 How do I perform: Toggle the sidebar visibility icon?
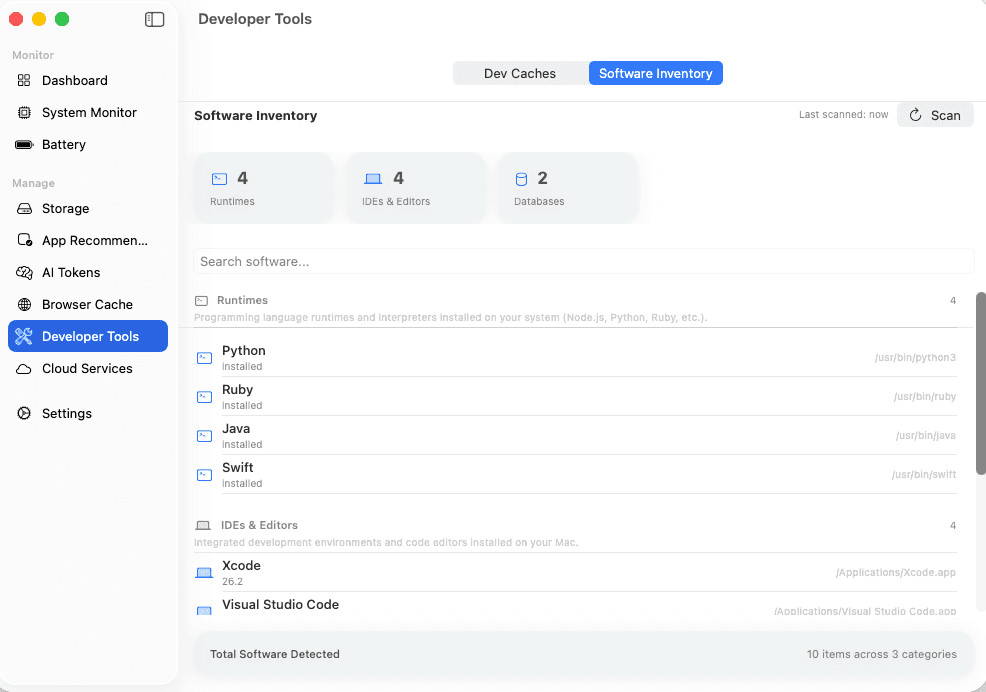154,19
